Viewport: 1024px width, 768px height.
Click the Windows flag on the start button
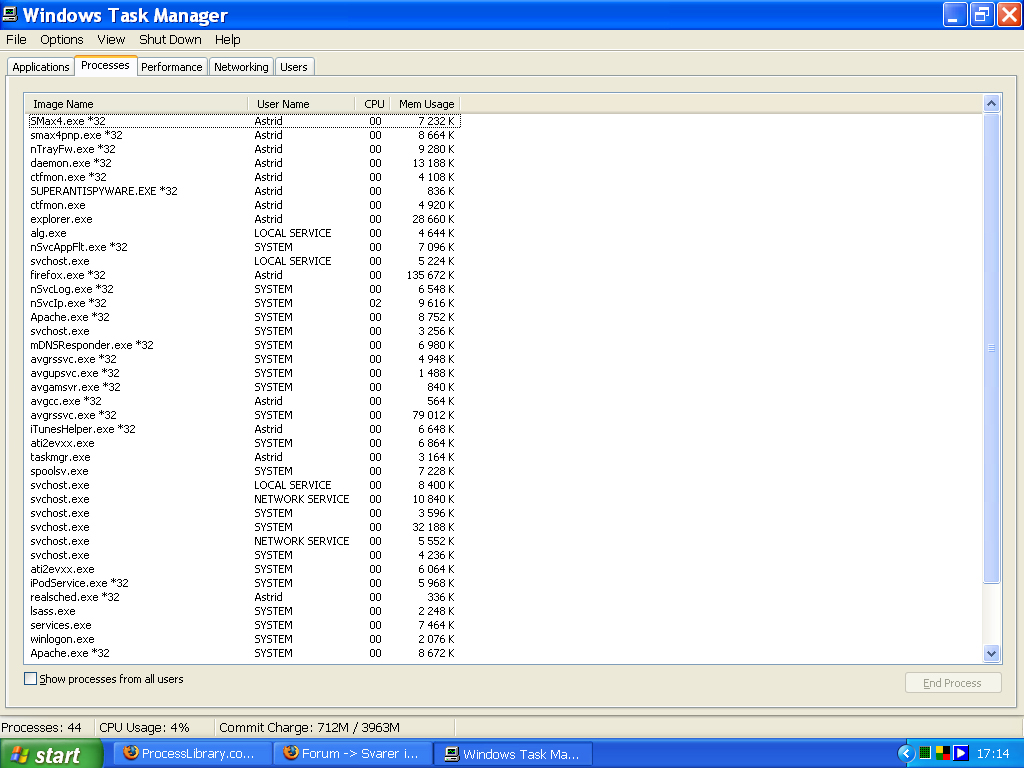(x=19, y=755)
